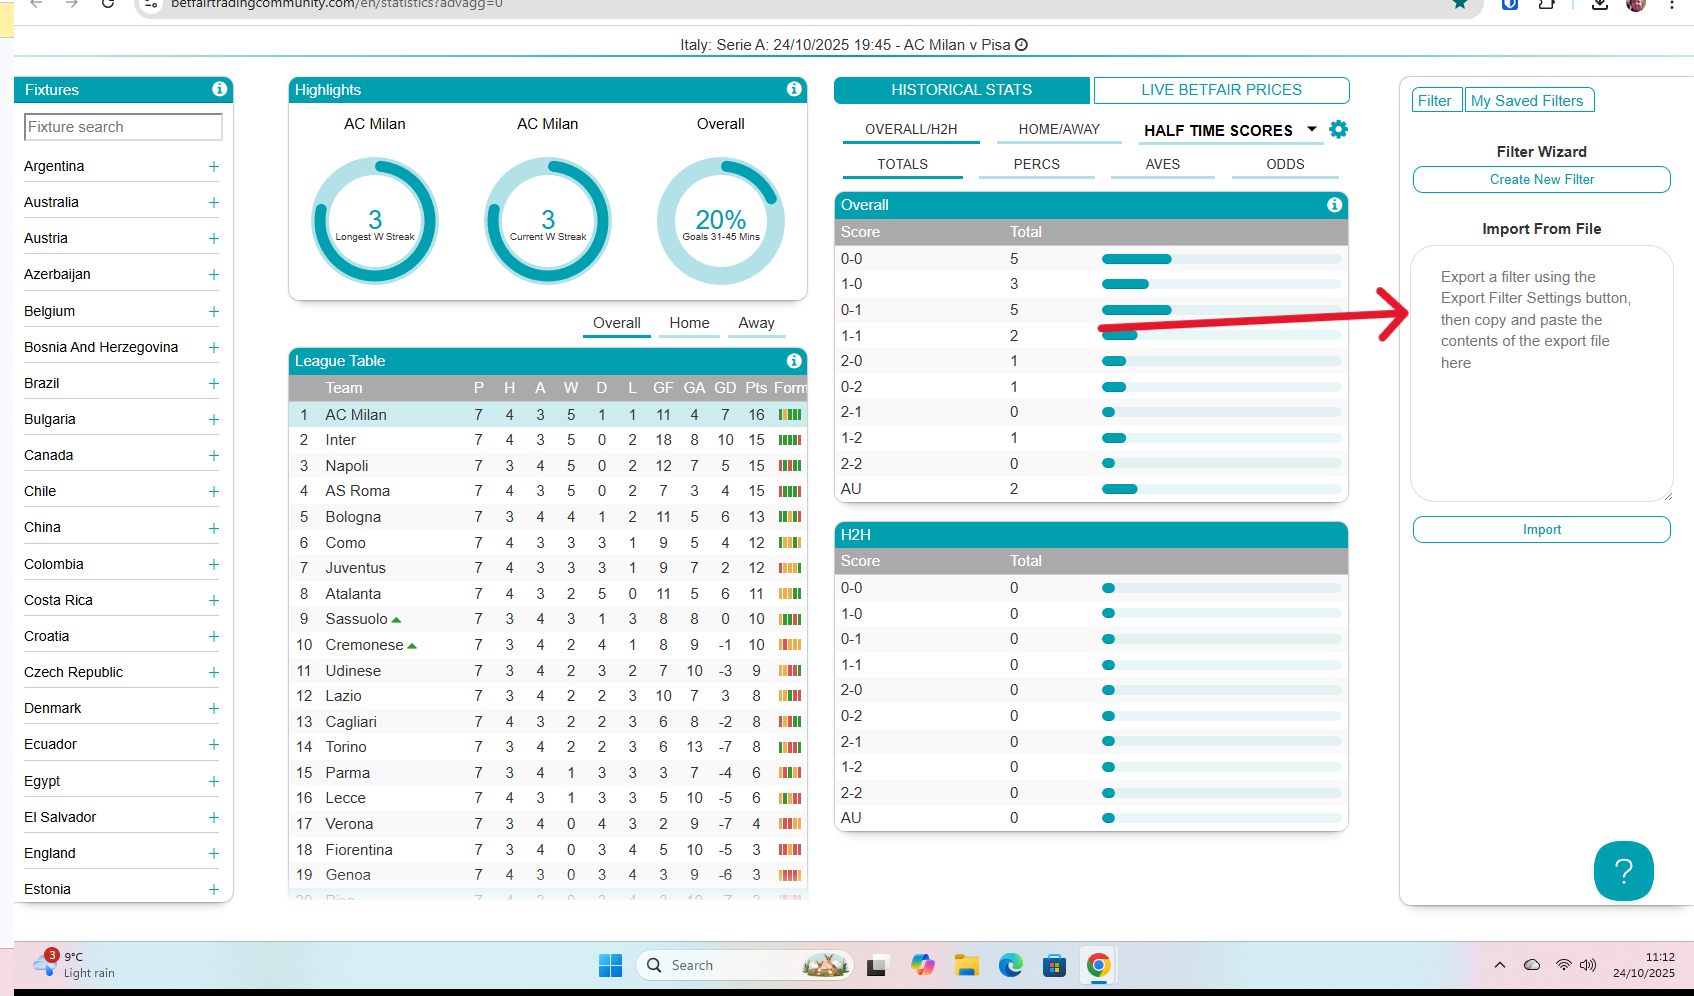
Task: Open Google Chrome in the taskbar
Action: pos(1098,965)
